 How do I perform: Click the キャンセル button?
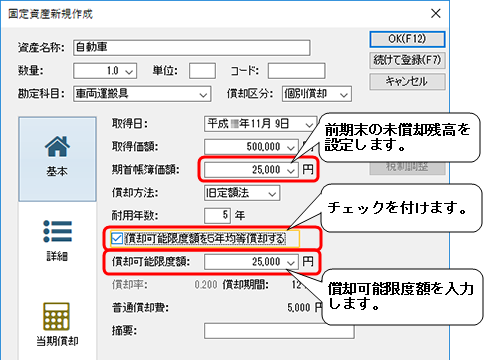[x=407, y=82]
